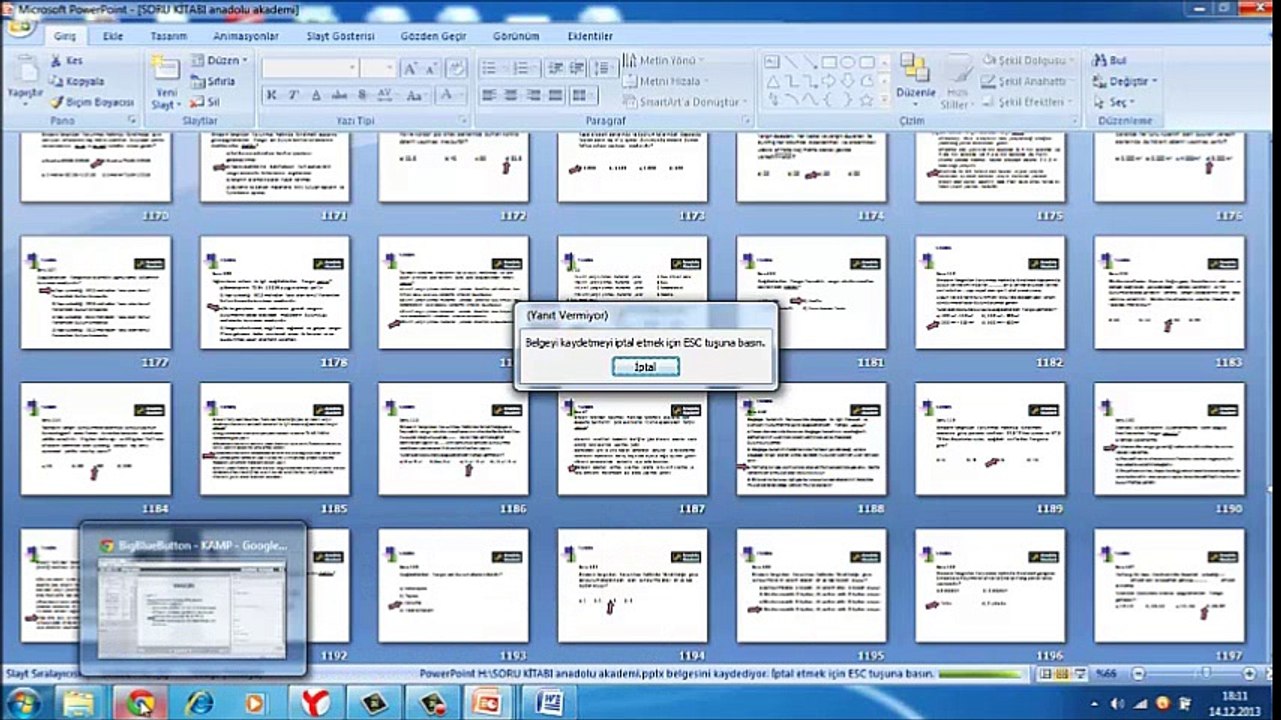This screenshot has height=720, width=1281.
Task: Open the Düzenle arrange menu
Action: pyautogui.click(x=915, y=80)
